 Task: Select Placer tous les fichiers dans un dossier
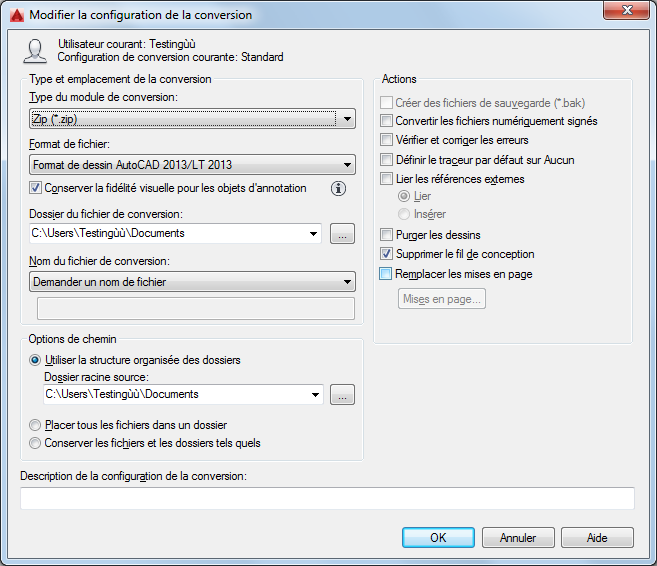coord(35,425)
